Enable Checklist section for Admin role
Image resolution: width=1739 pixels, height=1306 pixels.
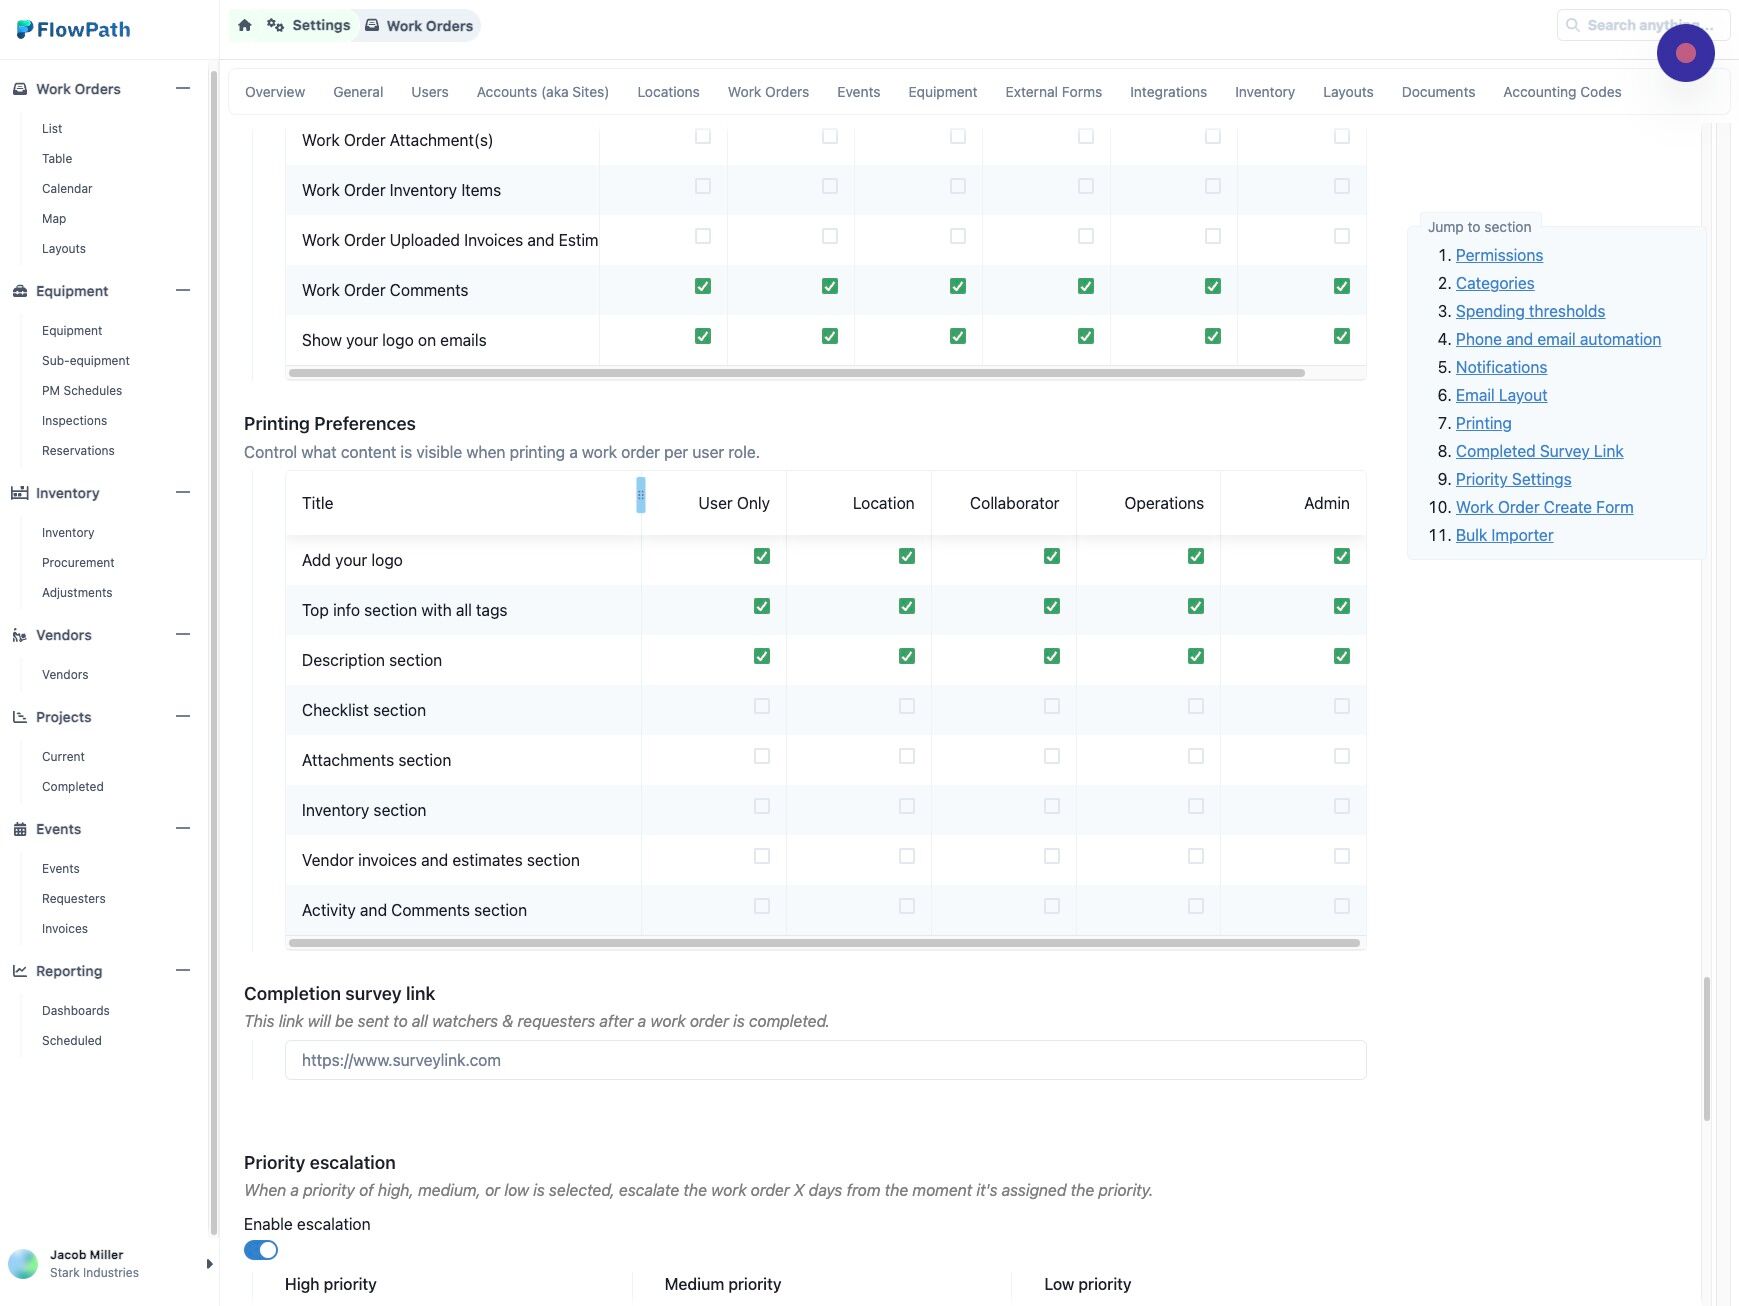coord(1341,706)
